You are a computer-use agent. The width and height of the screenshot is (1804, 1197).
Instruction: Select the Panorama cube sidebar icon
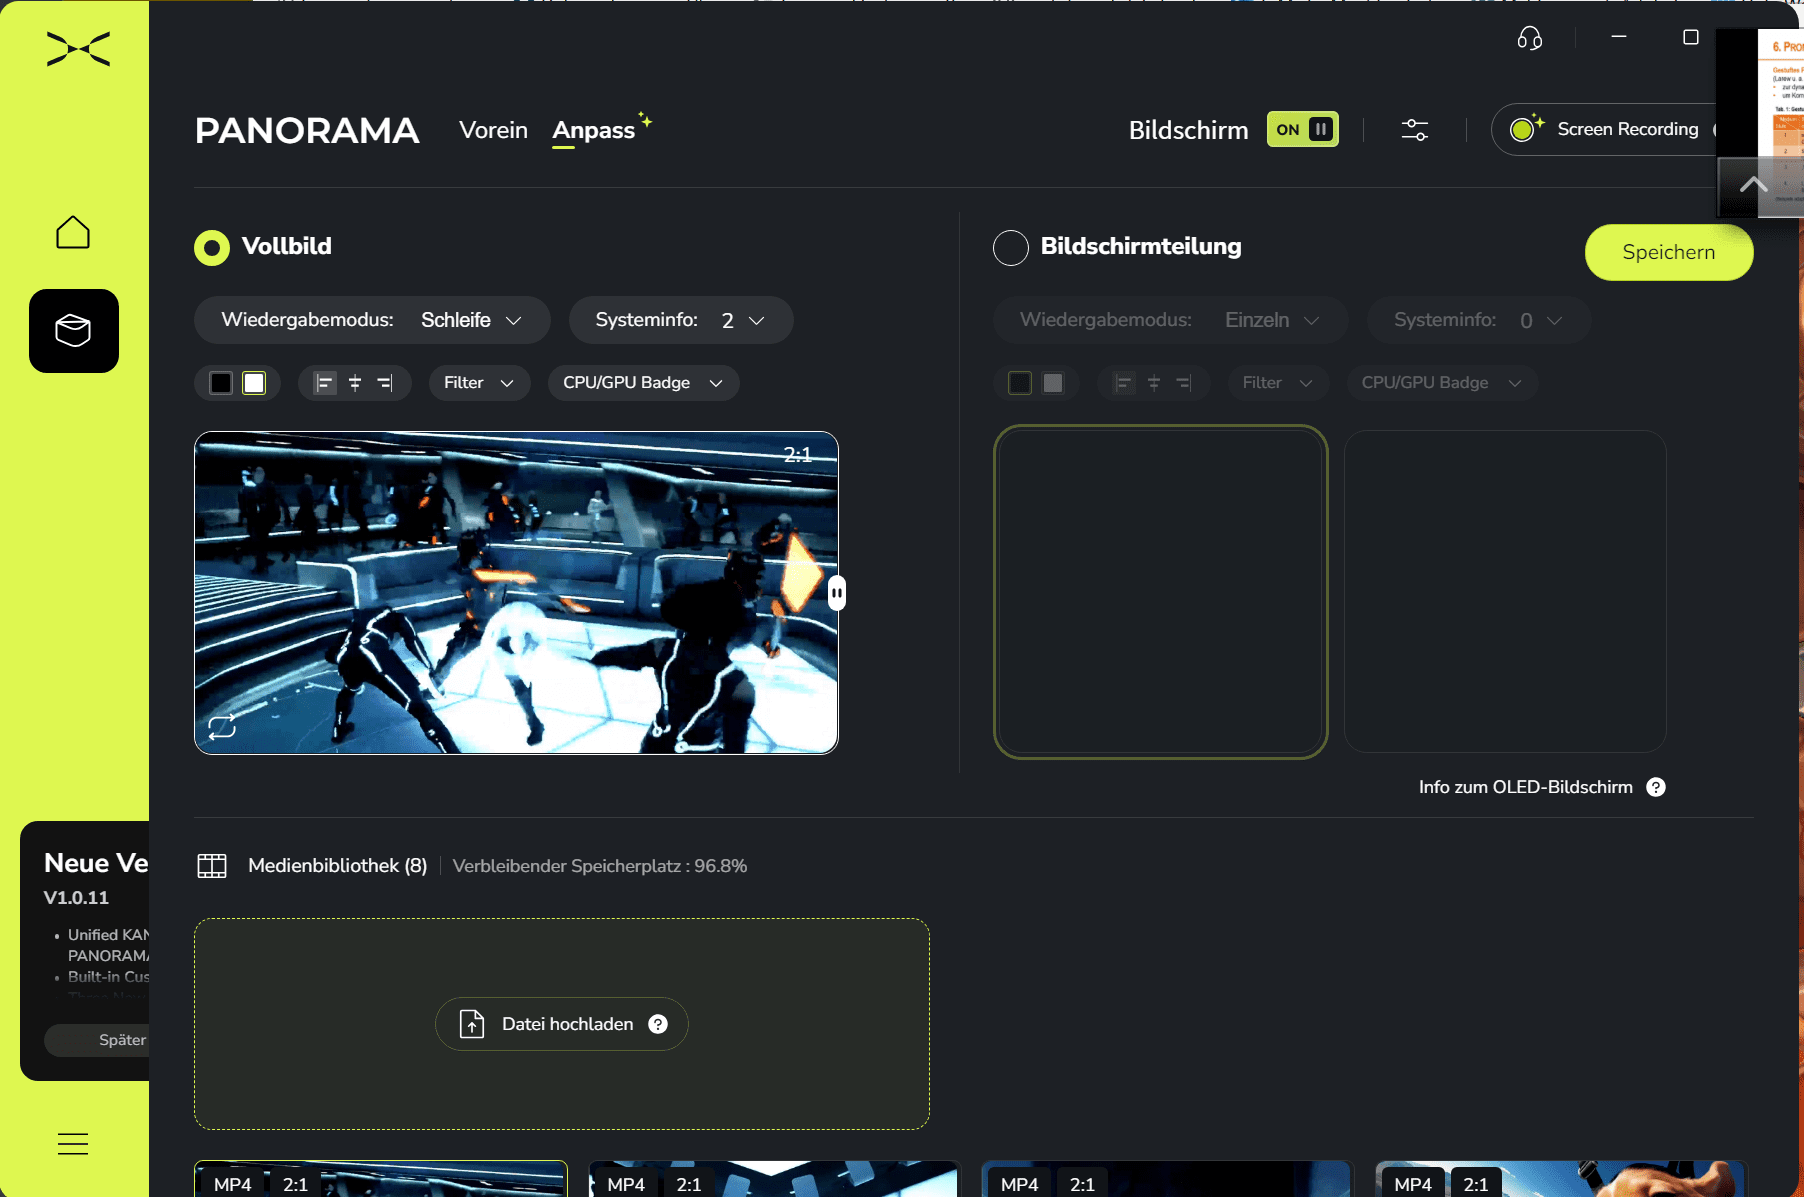click(x=74, y=331)
